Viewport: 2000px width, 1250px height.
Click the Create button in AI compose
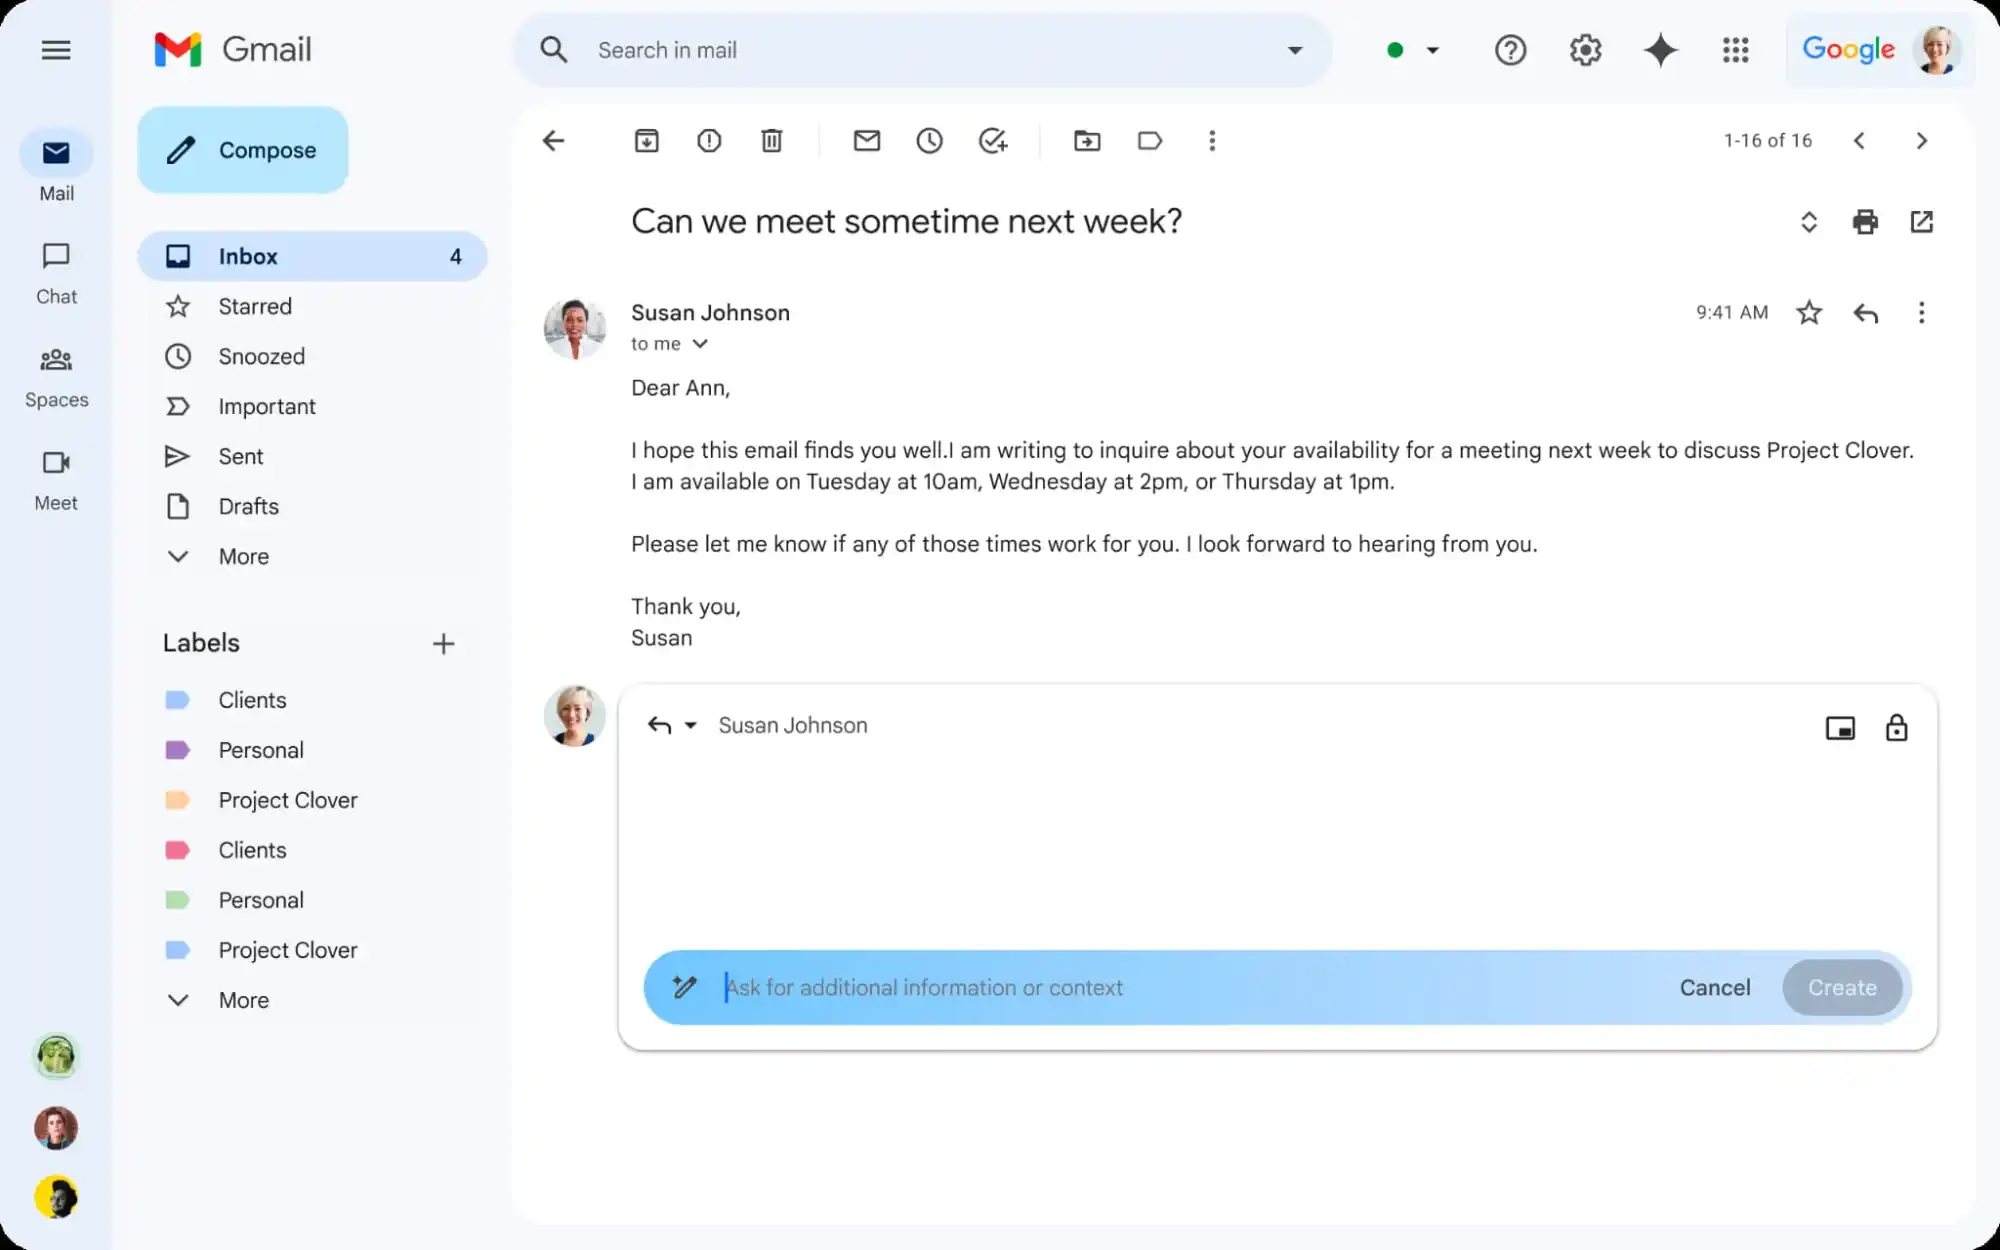(1843, 986)
